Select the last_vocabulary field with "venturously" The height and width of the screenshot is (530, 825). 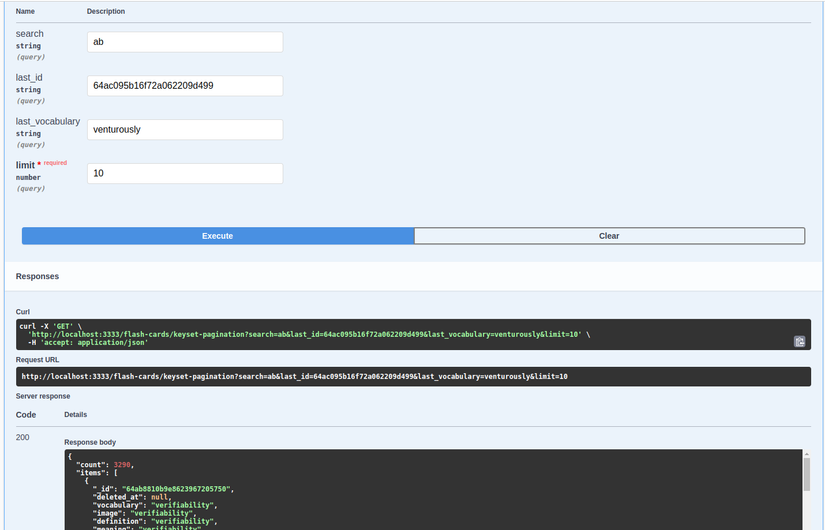click(x=185, y=129)
